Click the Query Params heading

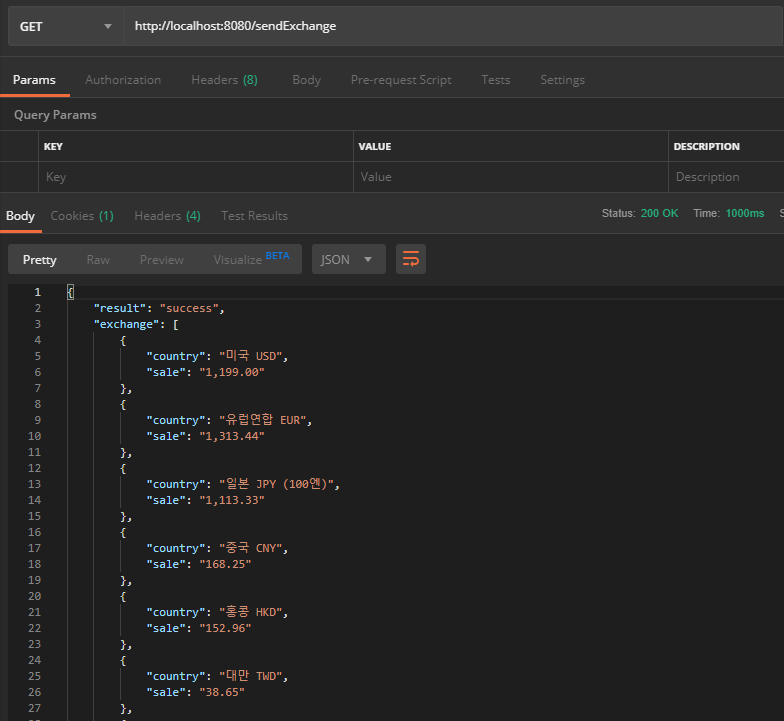point(55,115)
